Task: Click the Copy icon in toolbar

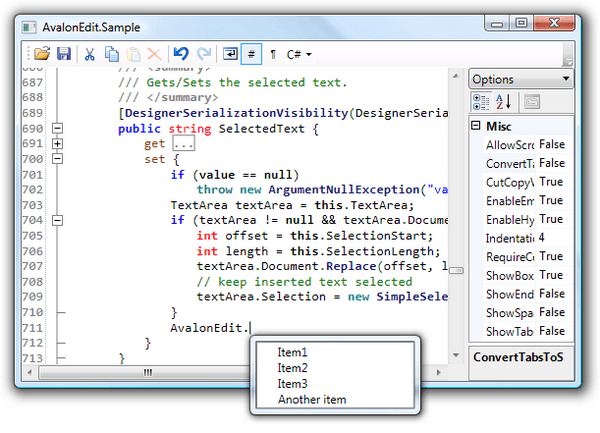Action: [111, 53]
